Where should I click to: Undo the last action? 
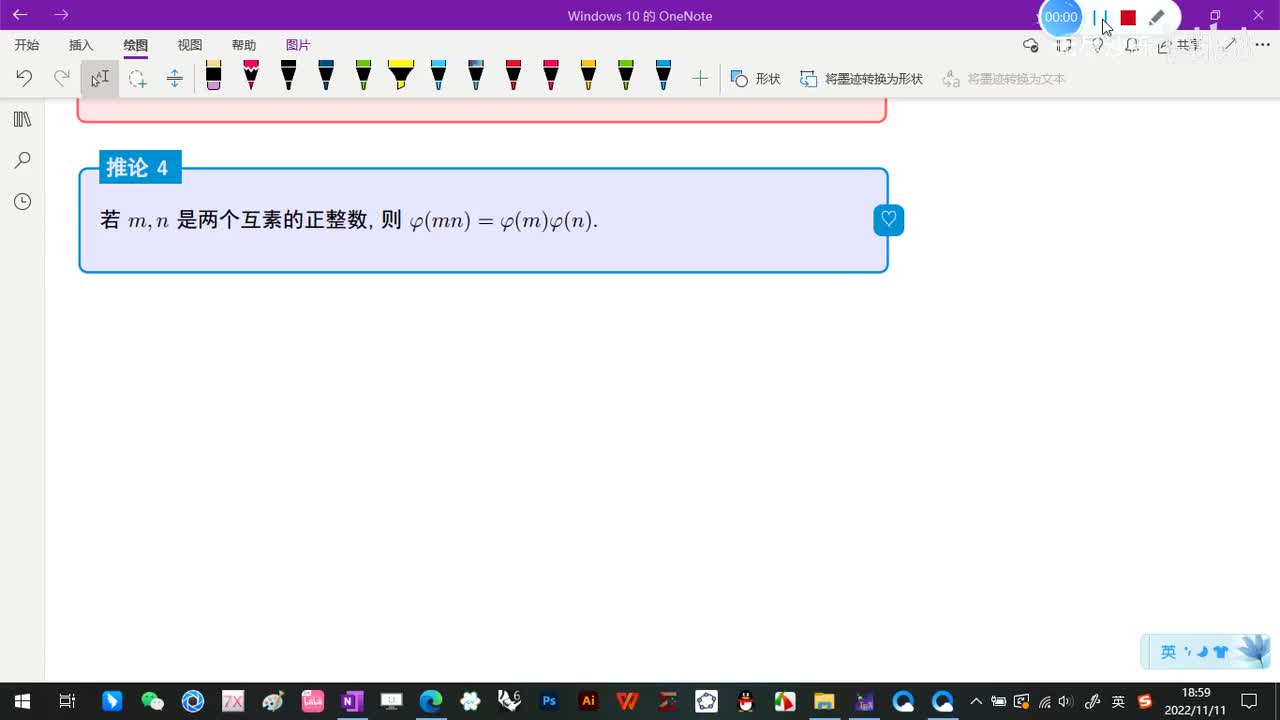coord(24,78)
